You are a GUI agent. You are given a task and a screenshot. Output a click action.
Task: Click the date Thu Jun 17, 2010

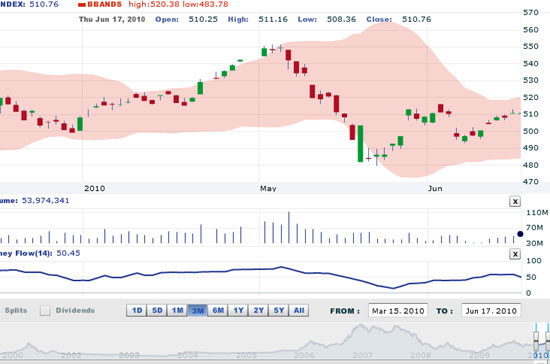(112, 19)
